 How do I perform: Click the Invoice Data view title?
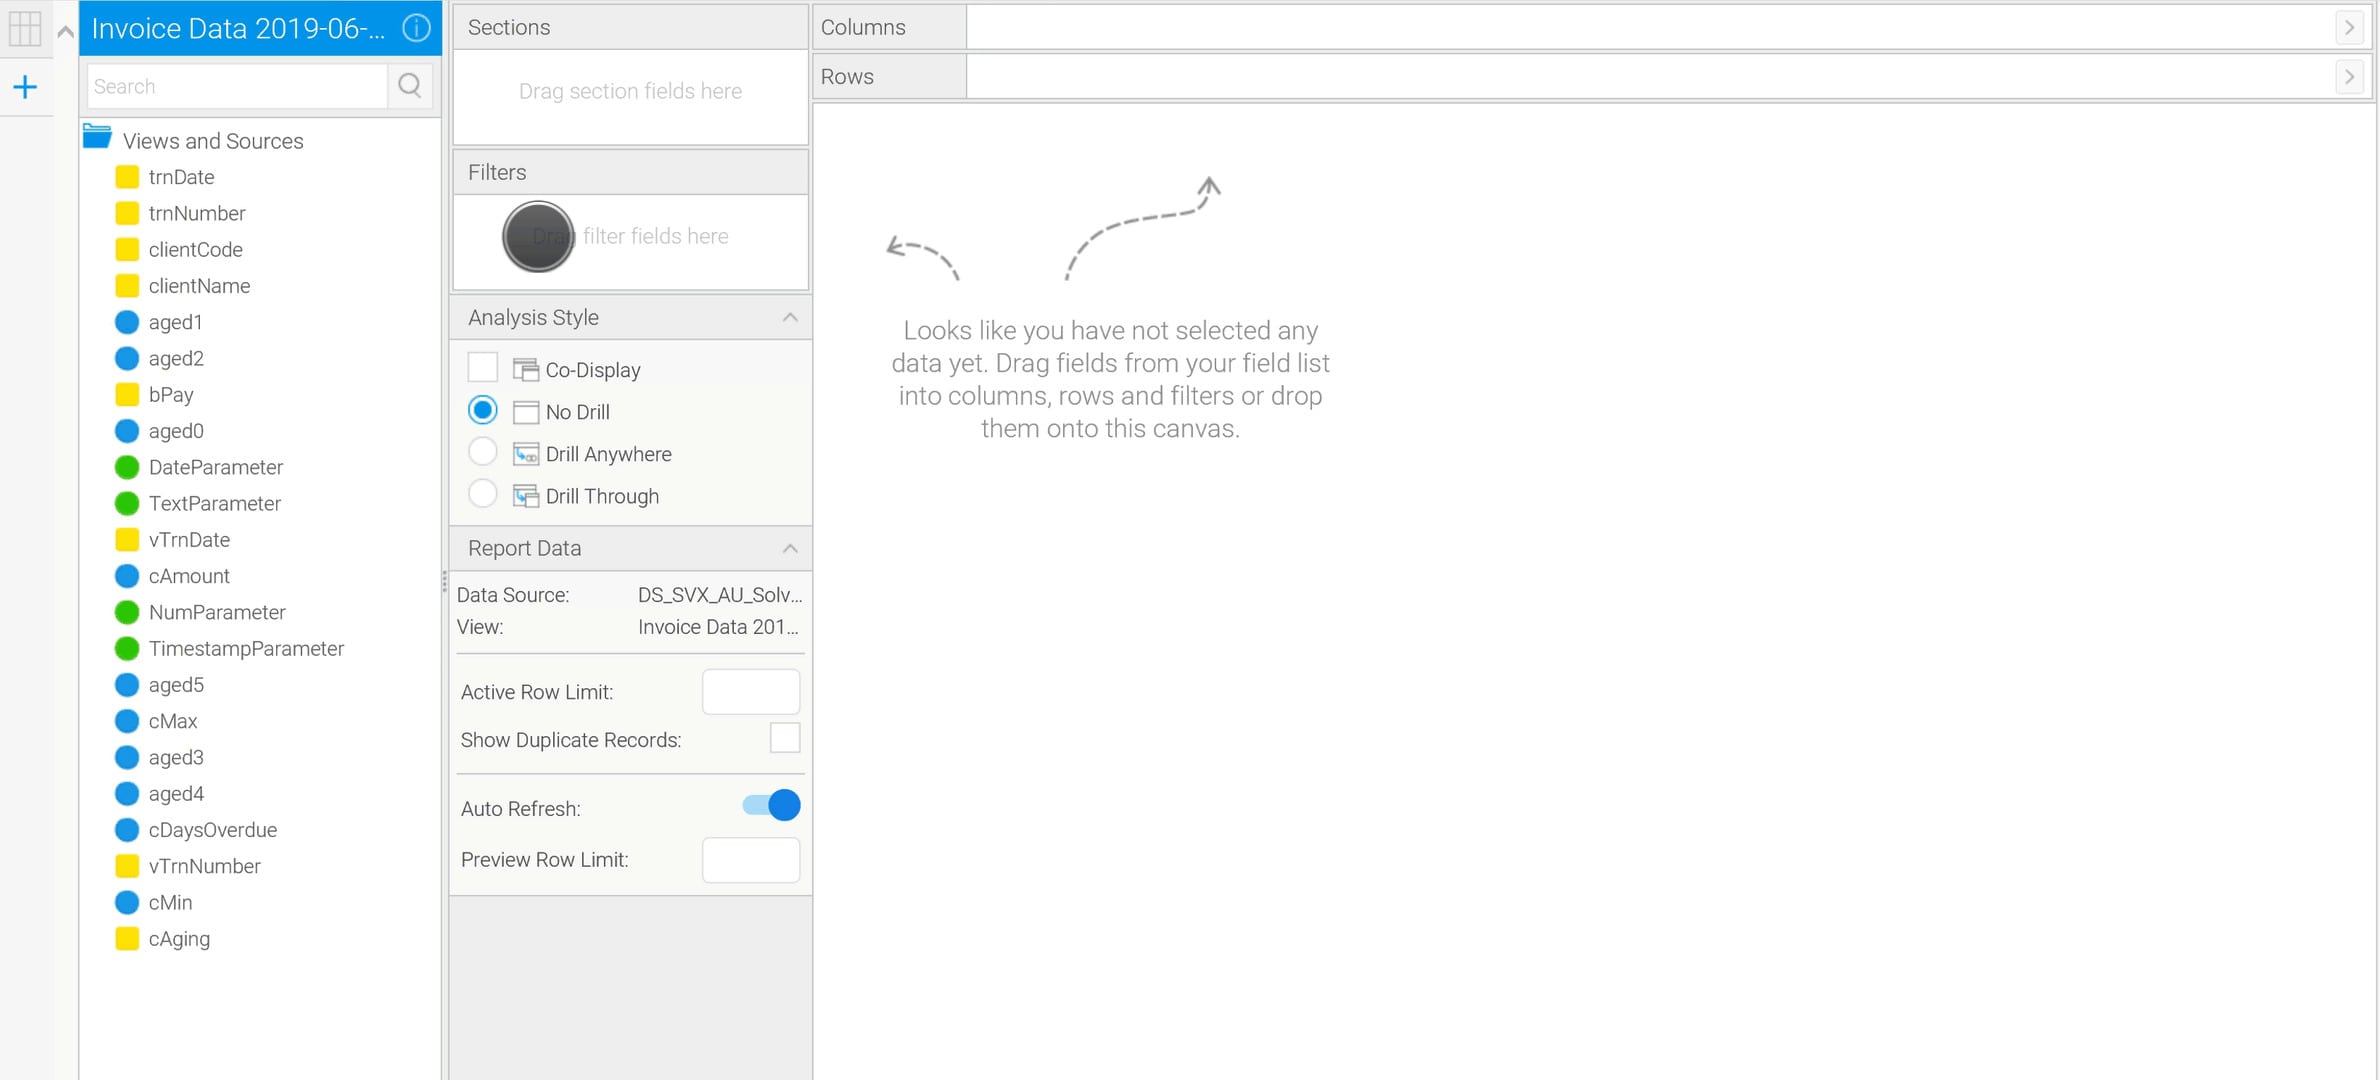tap(238, 28)
